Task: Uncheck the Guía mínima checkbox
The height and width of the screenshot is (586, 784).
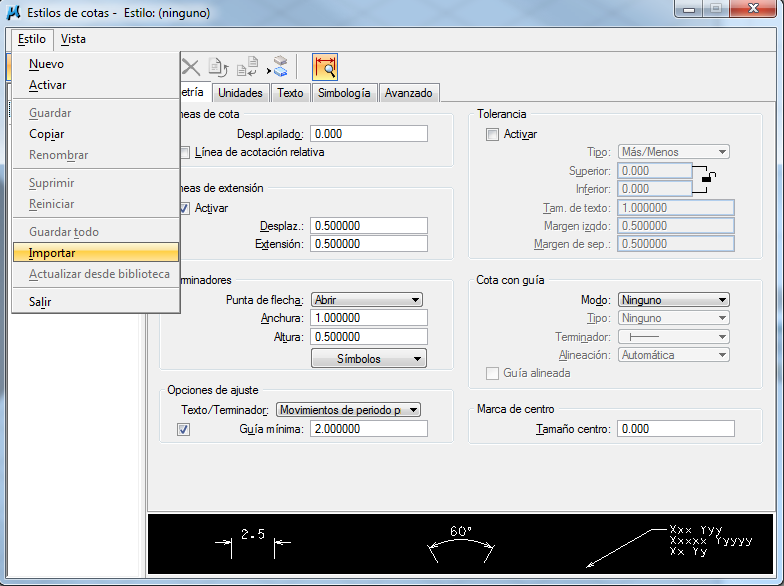Action: coord(183,429)
